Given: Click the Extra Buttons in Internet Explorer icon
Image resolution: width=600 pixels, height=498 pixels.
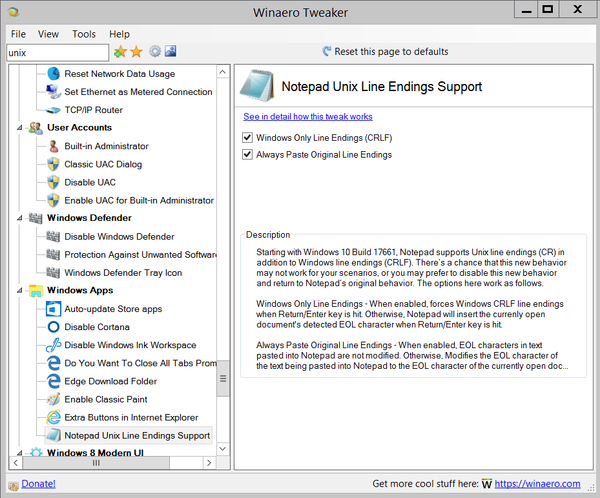Looking at the screenshot, I should (54, 417).
